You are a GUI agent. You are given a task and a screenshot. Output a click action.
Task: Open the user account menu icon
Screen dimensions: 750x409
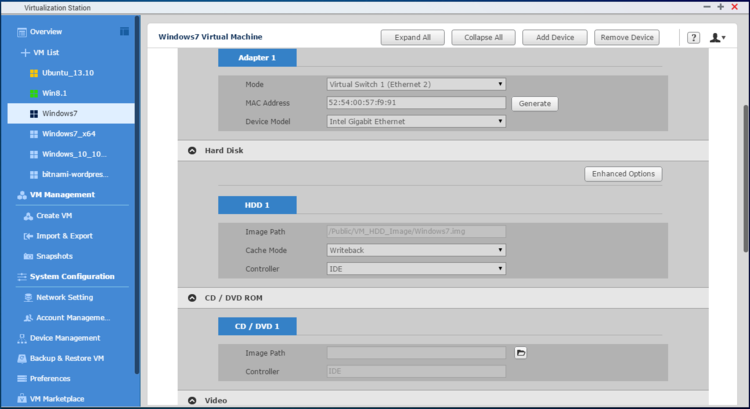(x=717, y=37)
